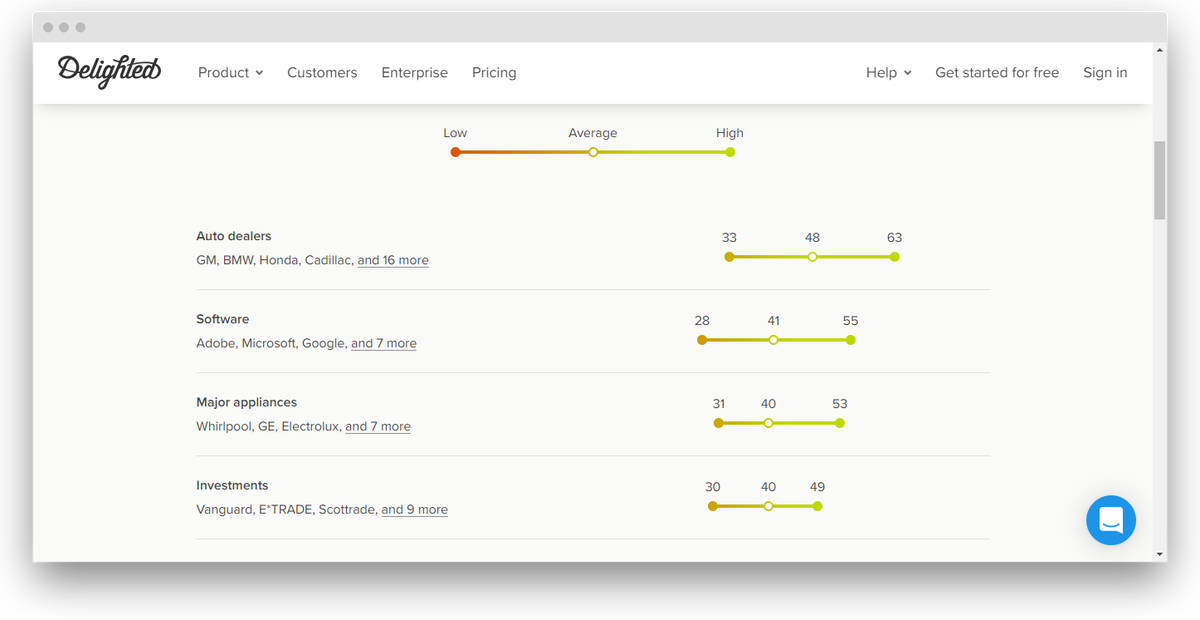Click the Low point on legend scale
Viewport: 1200px width, 620px height.
(x=455, y=152)
